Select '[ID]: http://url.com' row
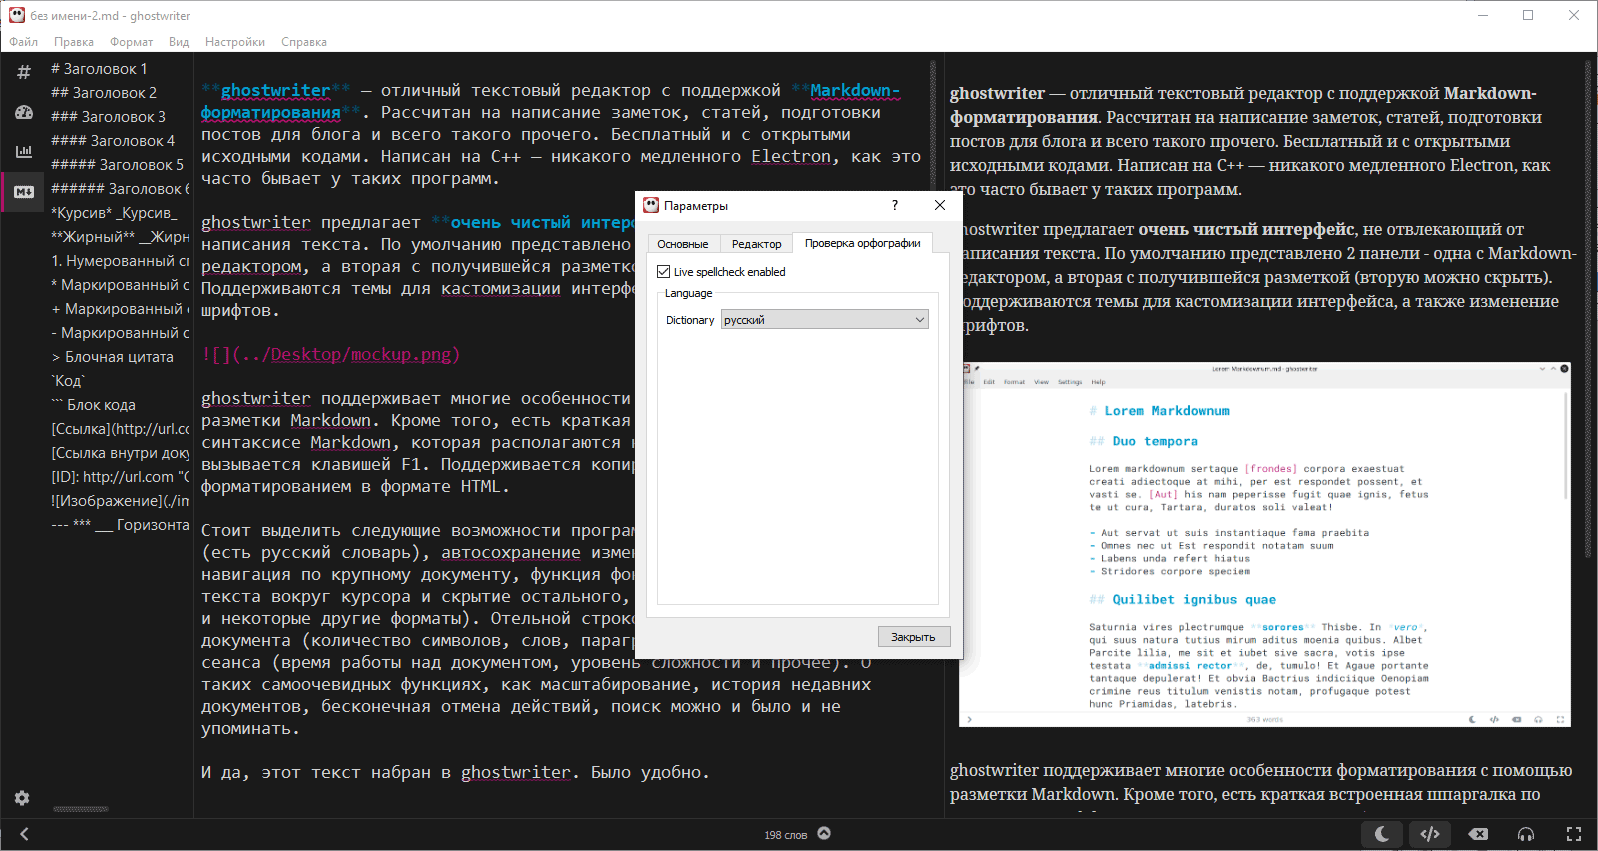This screenshot has height=851, width=1598. click(x=119, y=477)
